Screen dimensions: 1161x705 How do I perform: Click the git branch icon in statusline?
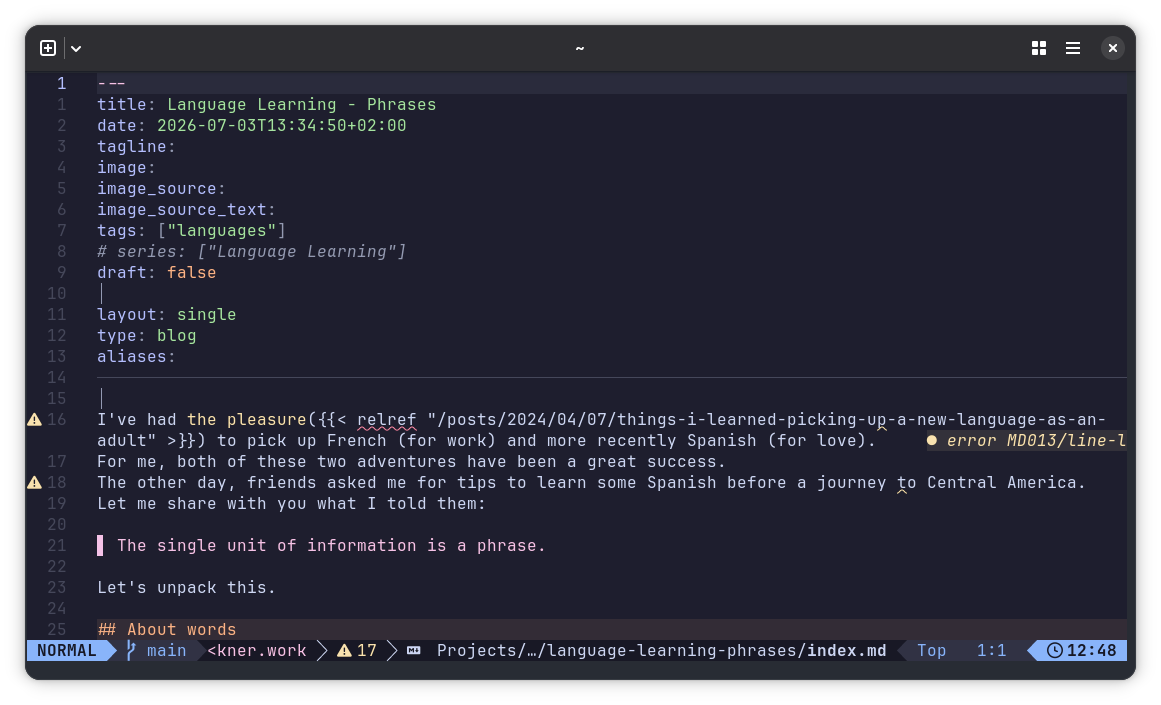(x=131, y=651)
